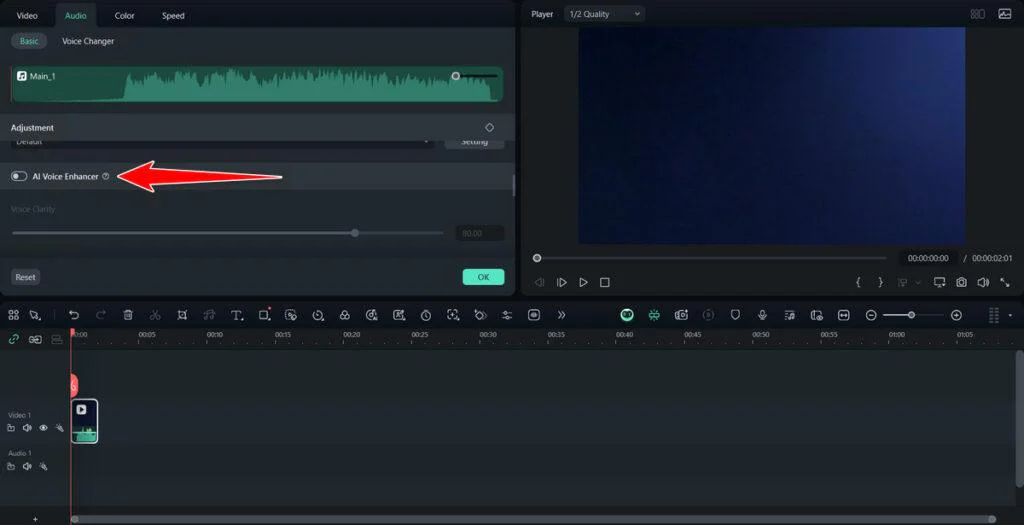Adjust player volume with the speaker icon
This screenshot has height=525, width=1024.
(983, 282)
